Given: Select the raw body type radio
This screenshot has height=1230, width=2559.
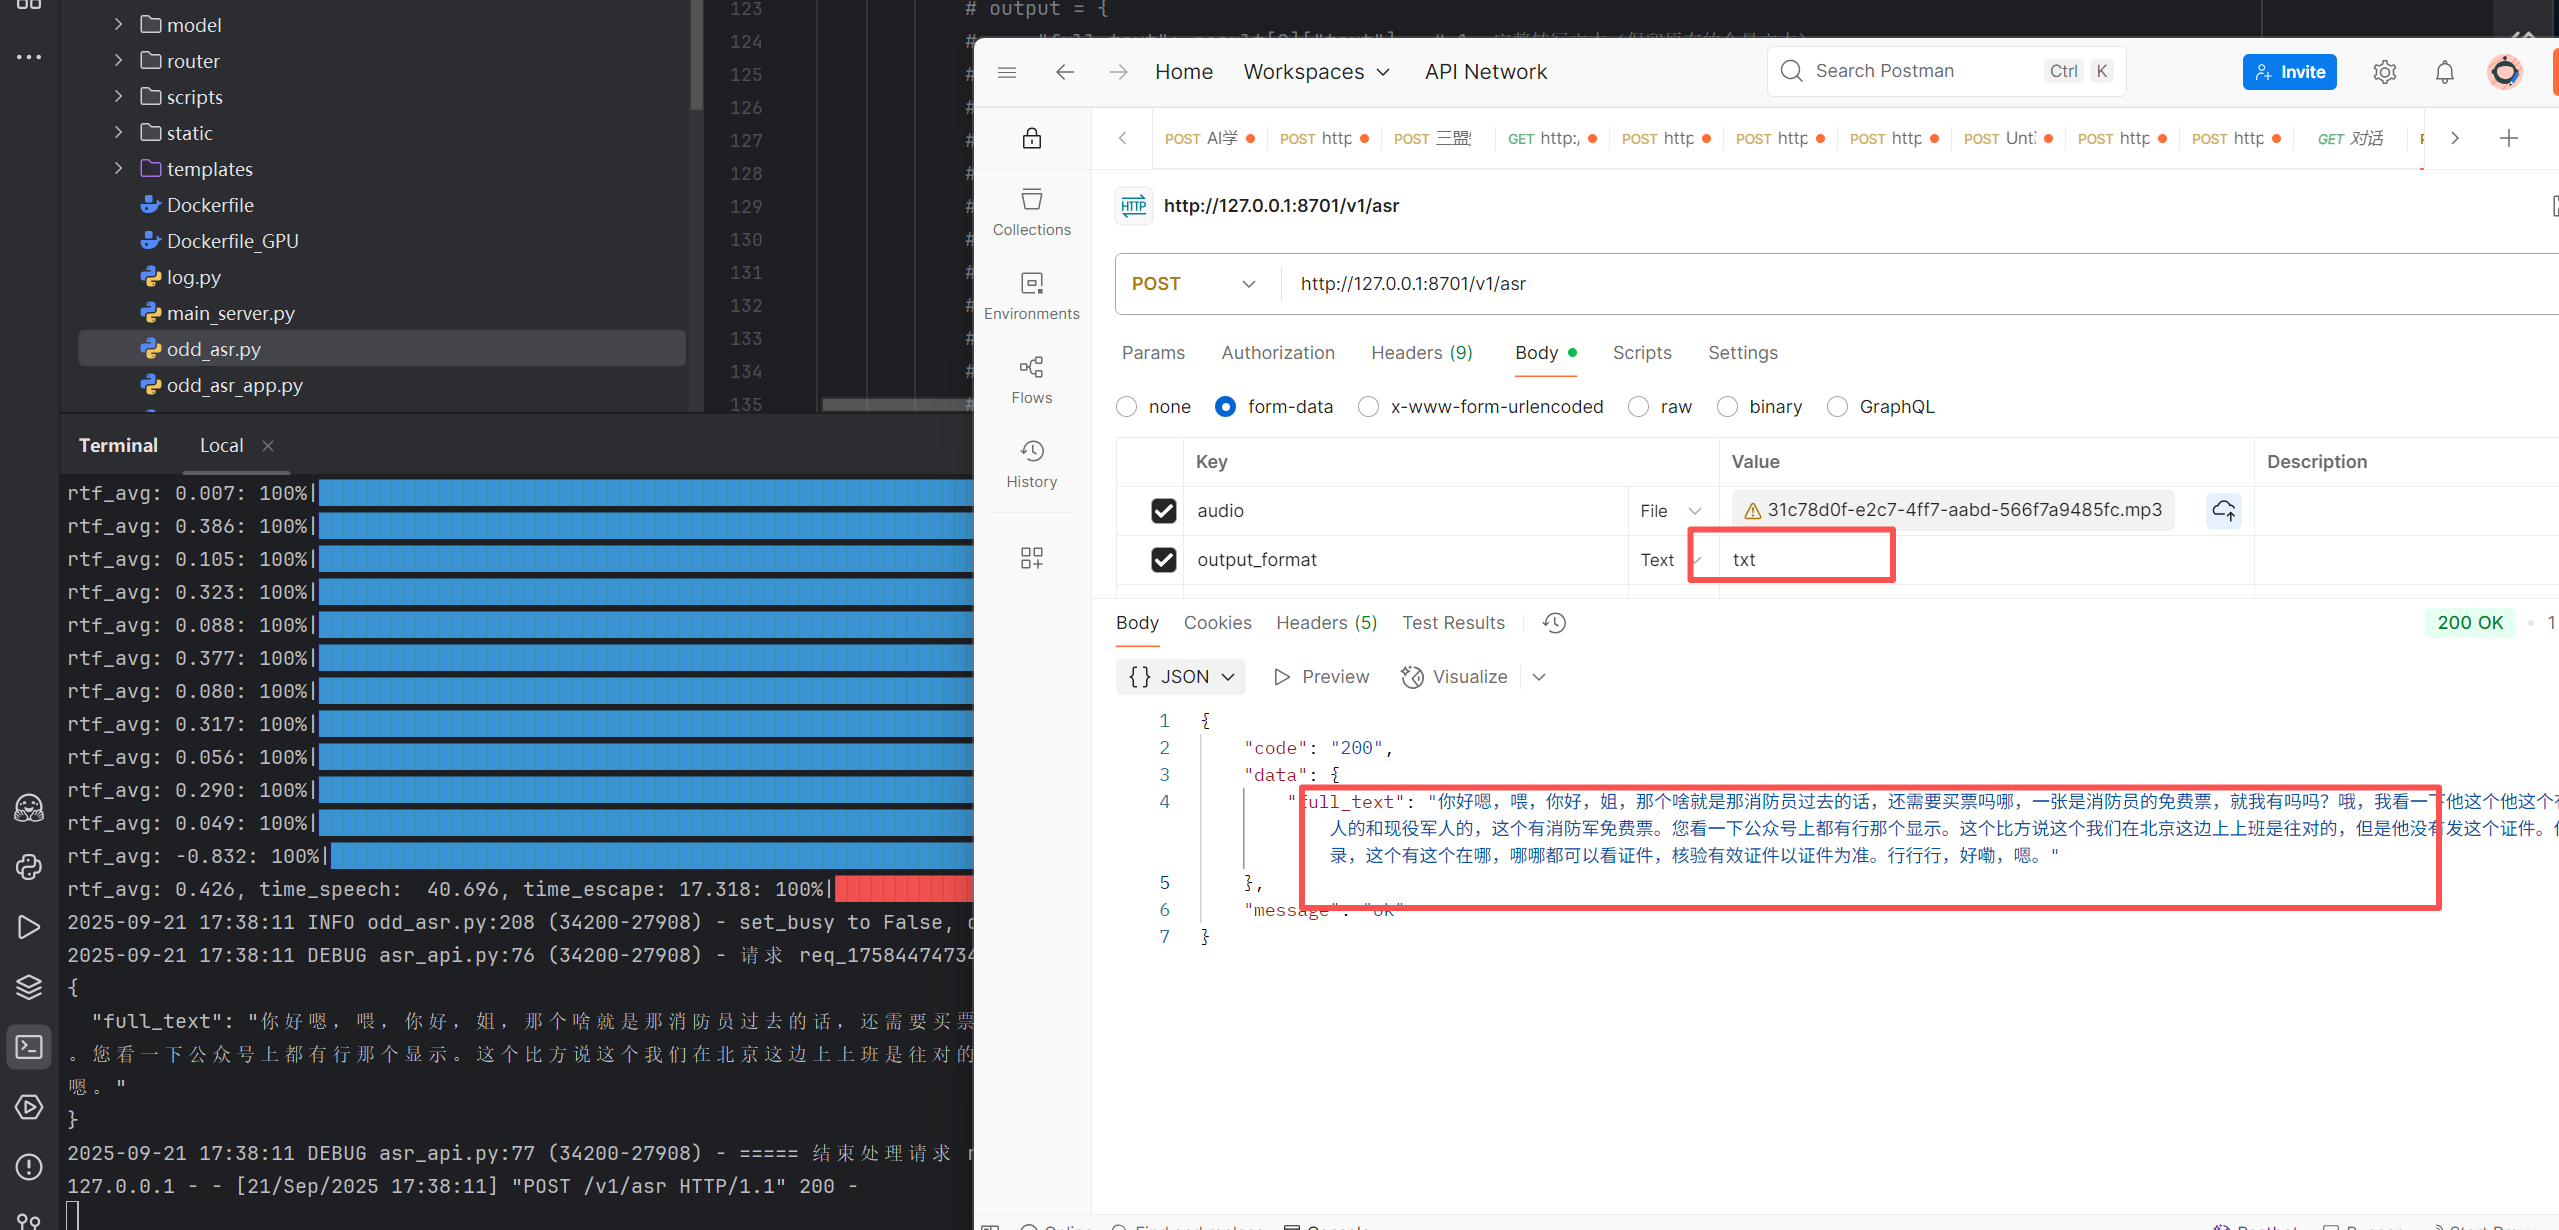Looking at the screenshot, I should (x=1638, y=407).
